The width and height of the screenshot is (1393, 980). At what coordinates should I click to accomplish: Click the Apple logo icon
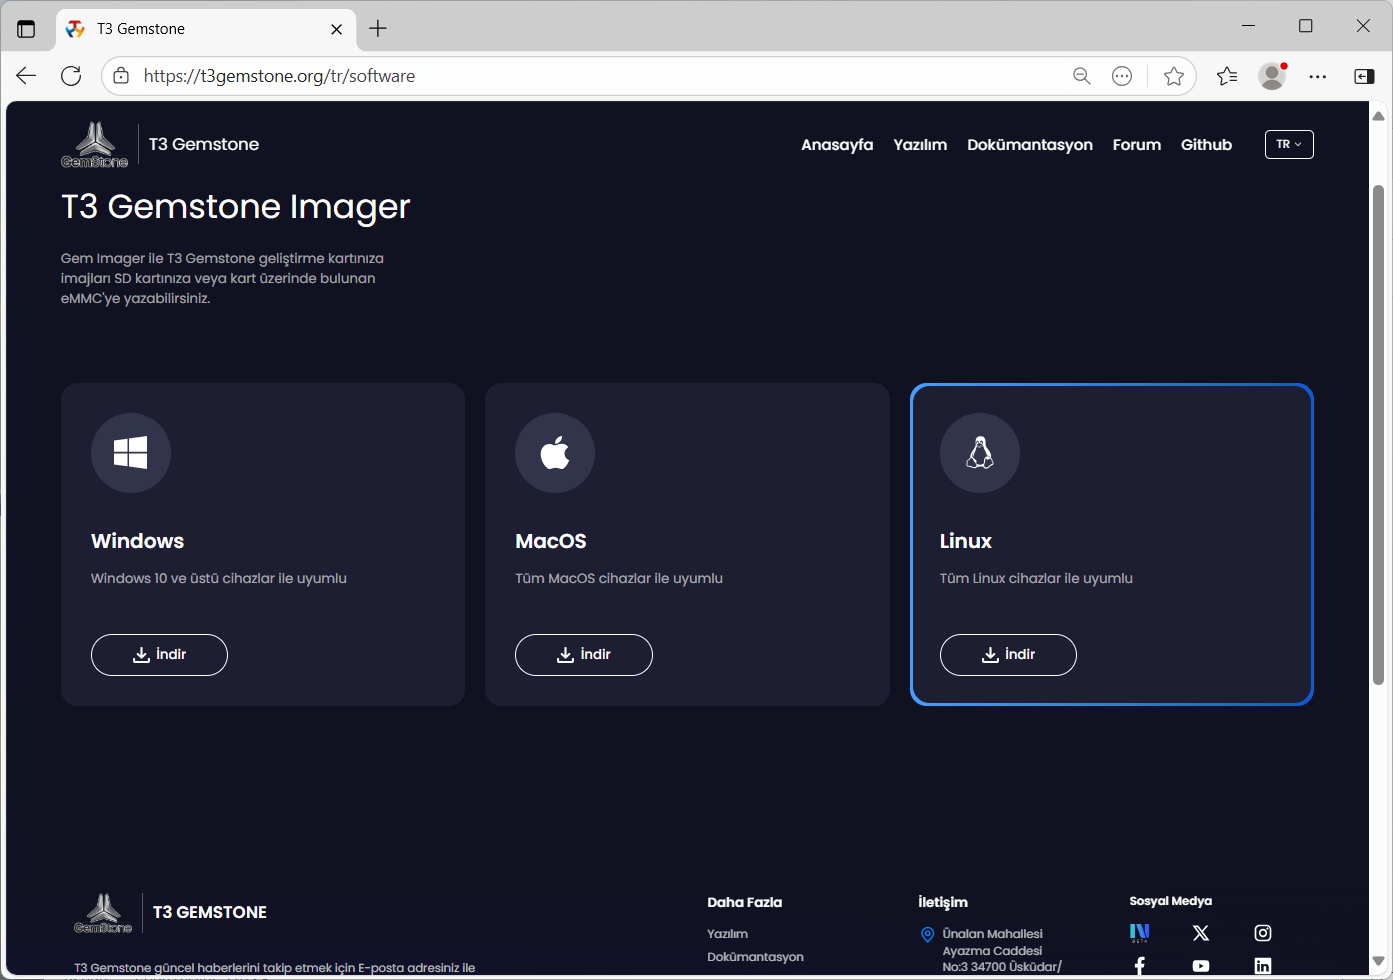(x=555, y=453)
